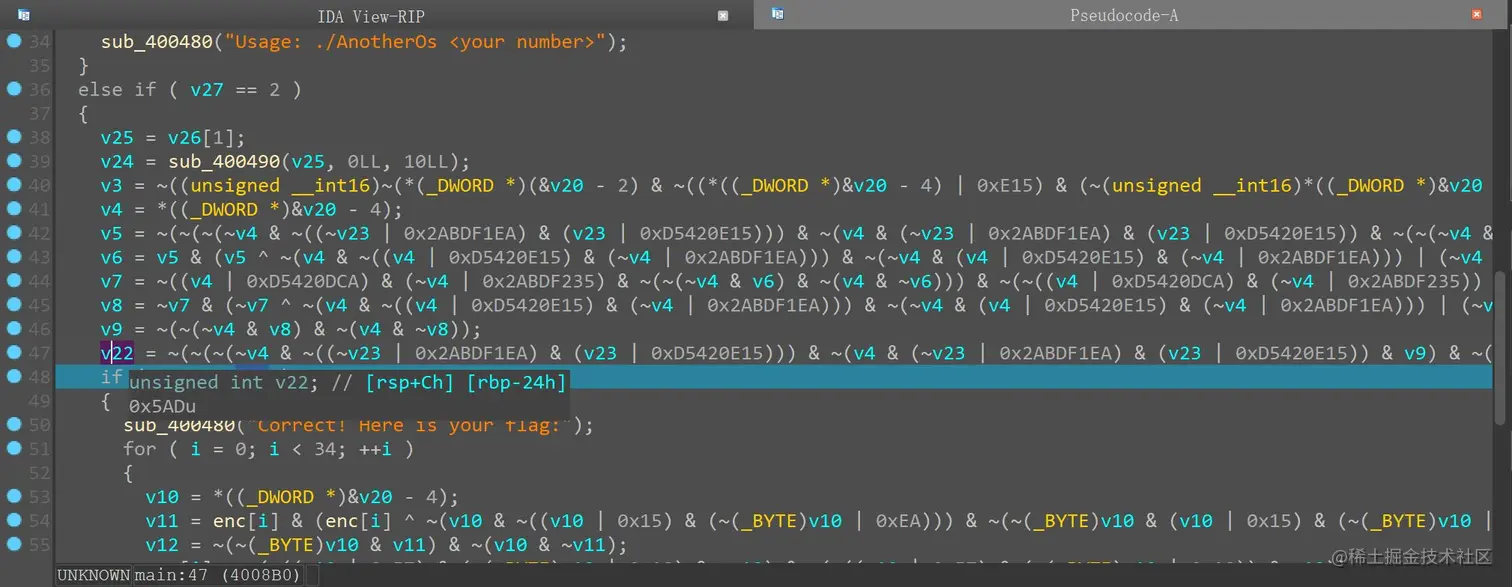
Task: Toggle breakpoint dot on line 43
Action: click(x=13, y=257)
